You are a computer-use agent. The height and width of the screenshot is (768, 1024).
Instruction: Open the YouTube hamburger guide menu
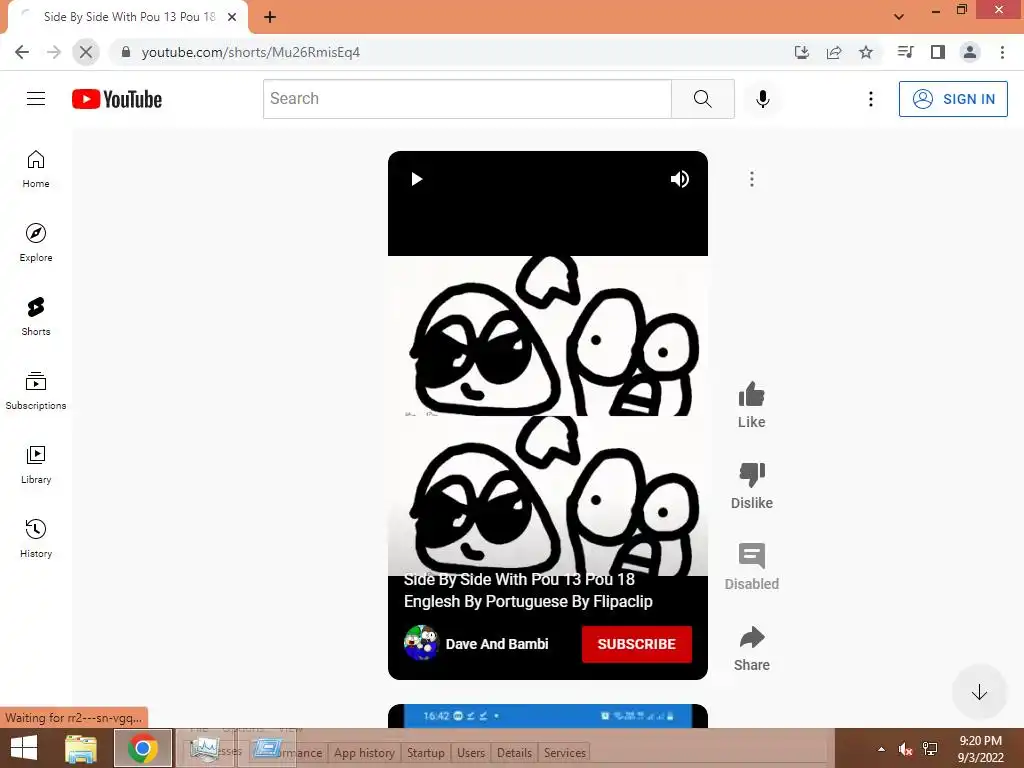pos(36,99)
